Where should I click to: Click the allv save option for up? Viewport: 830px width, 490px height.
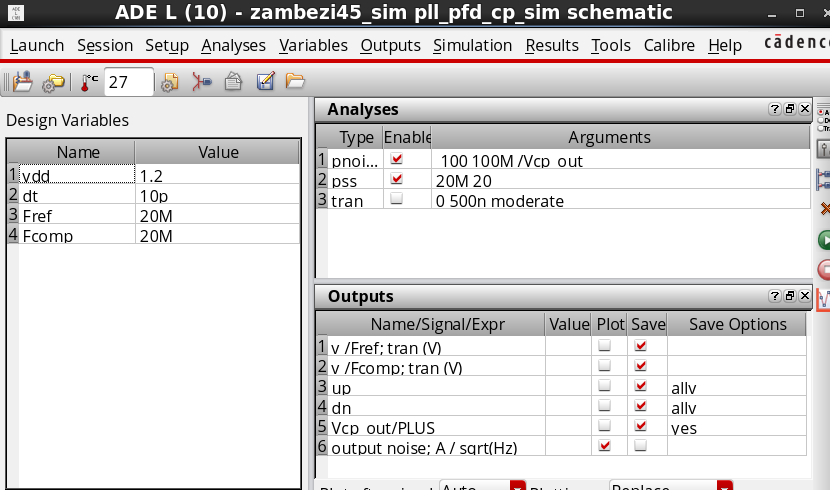click(x=737, y=387)
